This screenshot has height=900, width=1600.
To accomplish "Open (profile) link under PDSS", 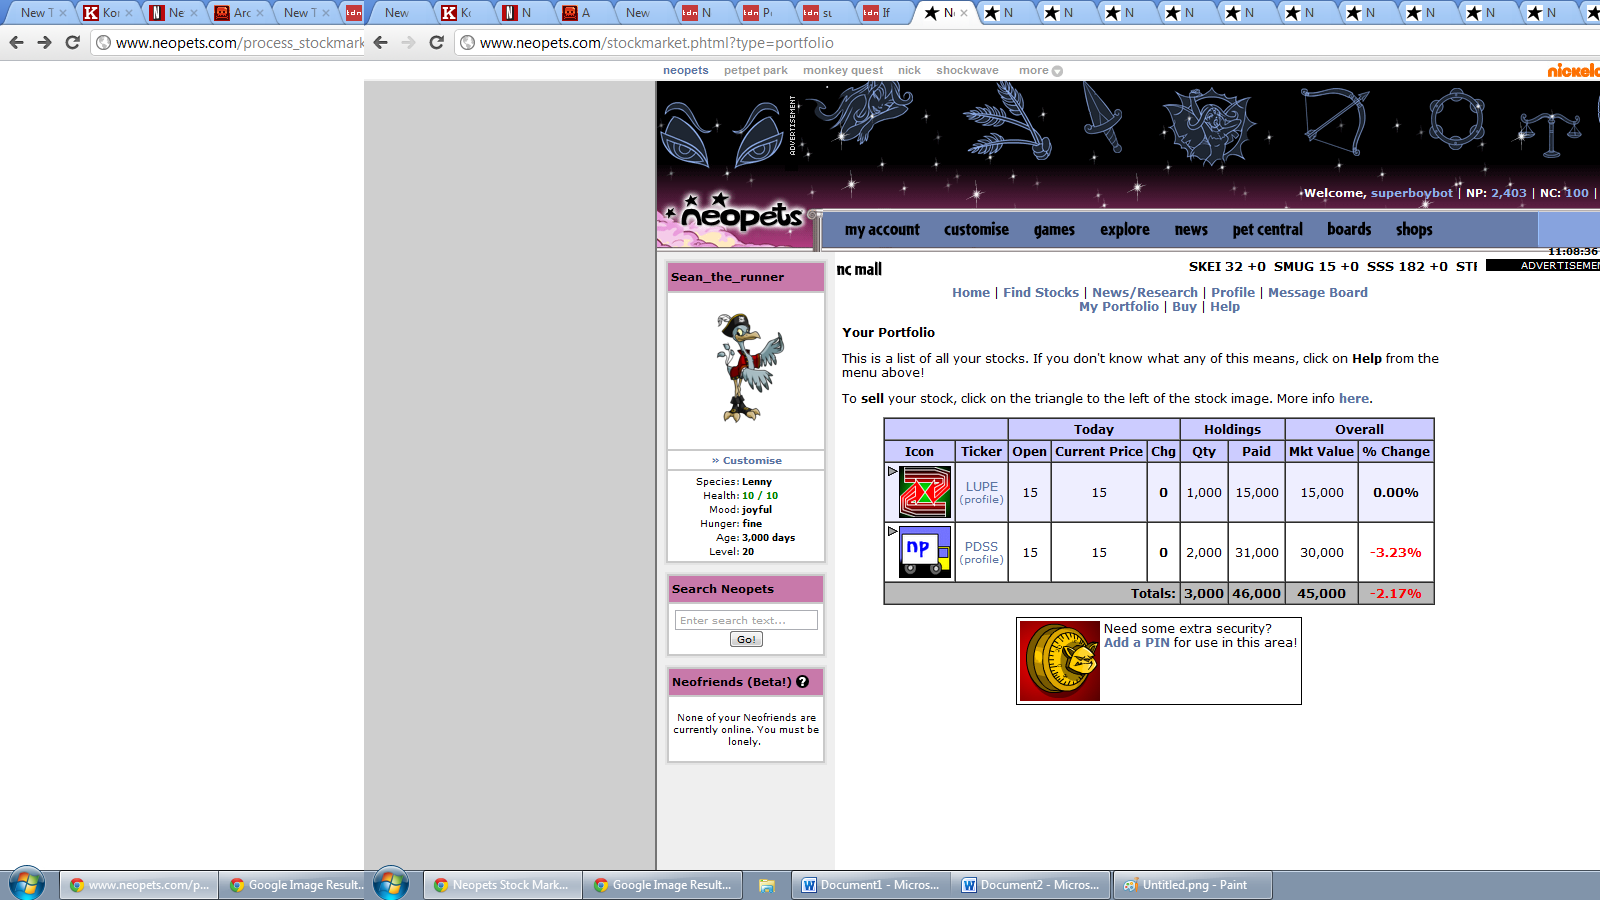I will point(982,560).
